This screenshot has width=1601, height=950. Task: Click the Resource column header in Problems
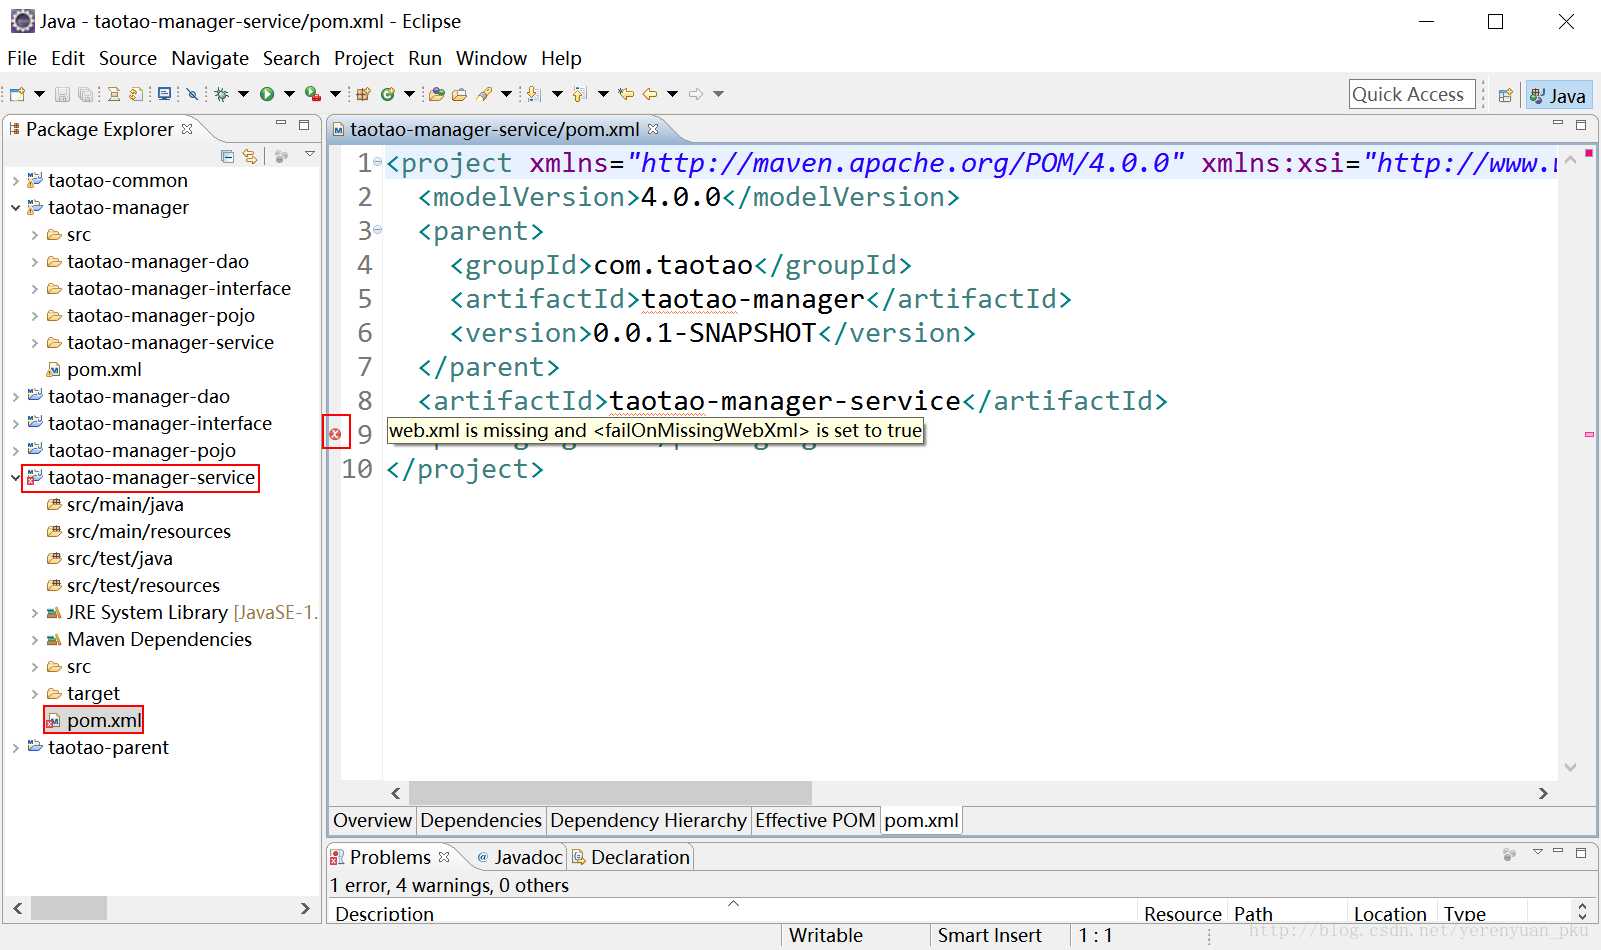[1183, 914]
